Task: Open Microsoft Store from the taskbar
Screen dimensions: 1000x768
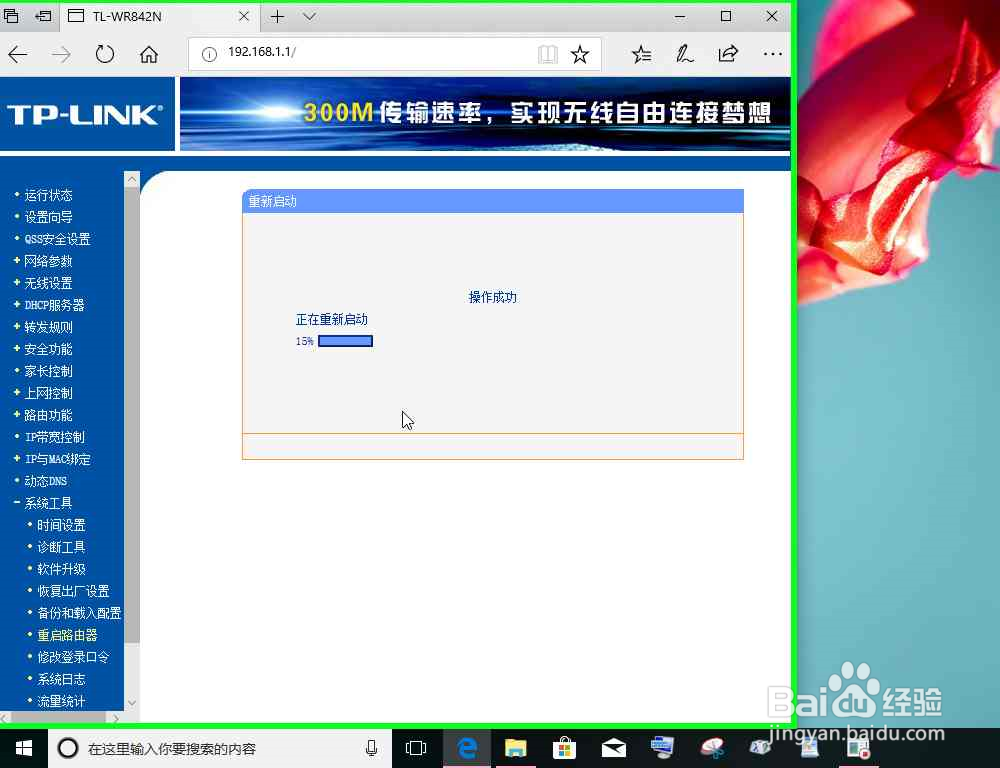Action: click(565, 747)
